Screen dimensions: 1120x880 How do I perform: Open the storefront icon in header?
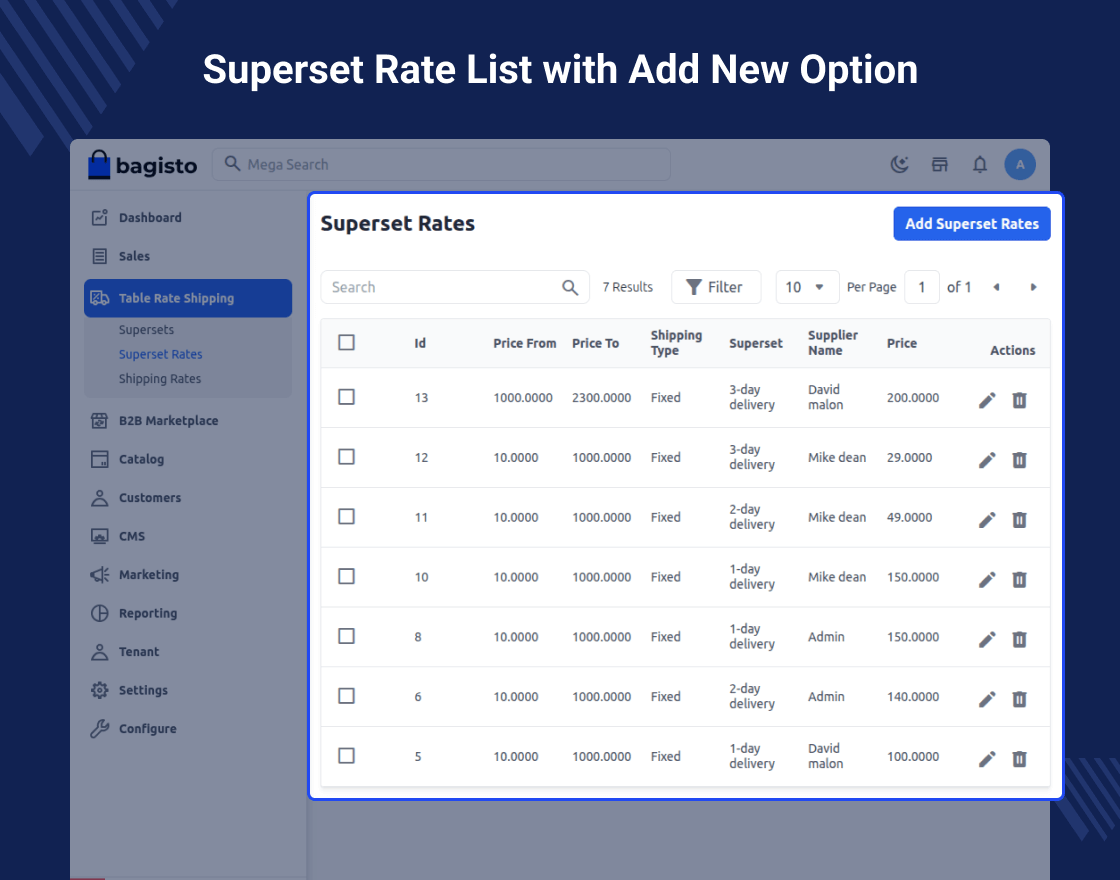pos(939,165)
